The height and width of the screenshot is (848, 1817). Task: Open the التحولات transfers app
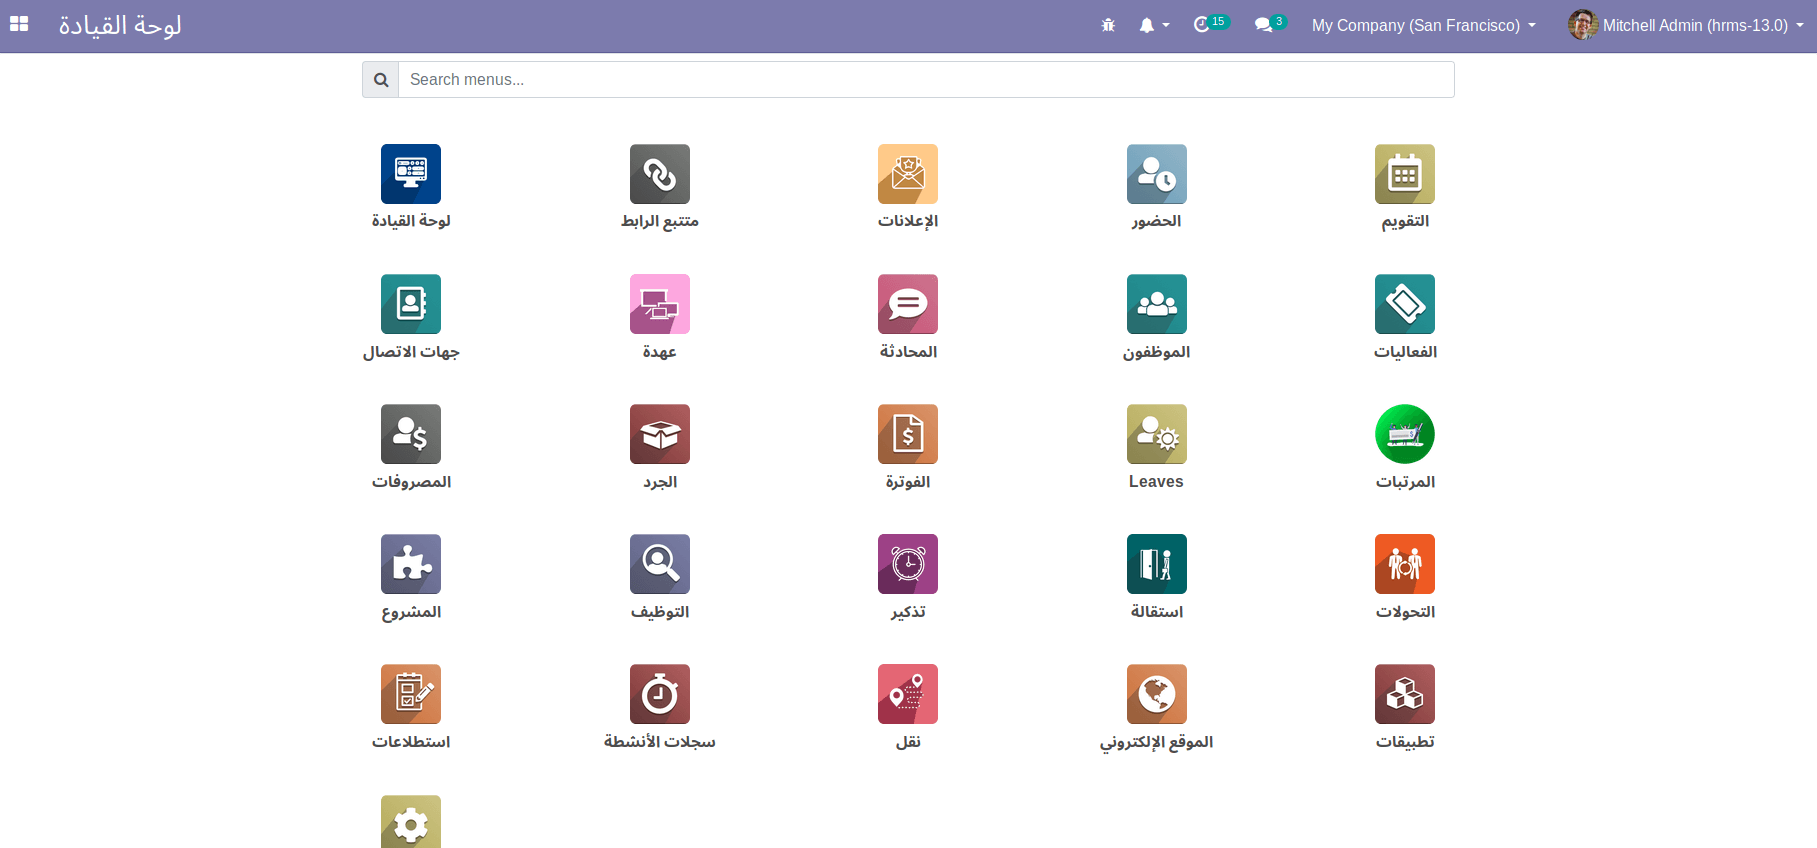[x=1405, y=564]
